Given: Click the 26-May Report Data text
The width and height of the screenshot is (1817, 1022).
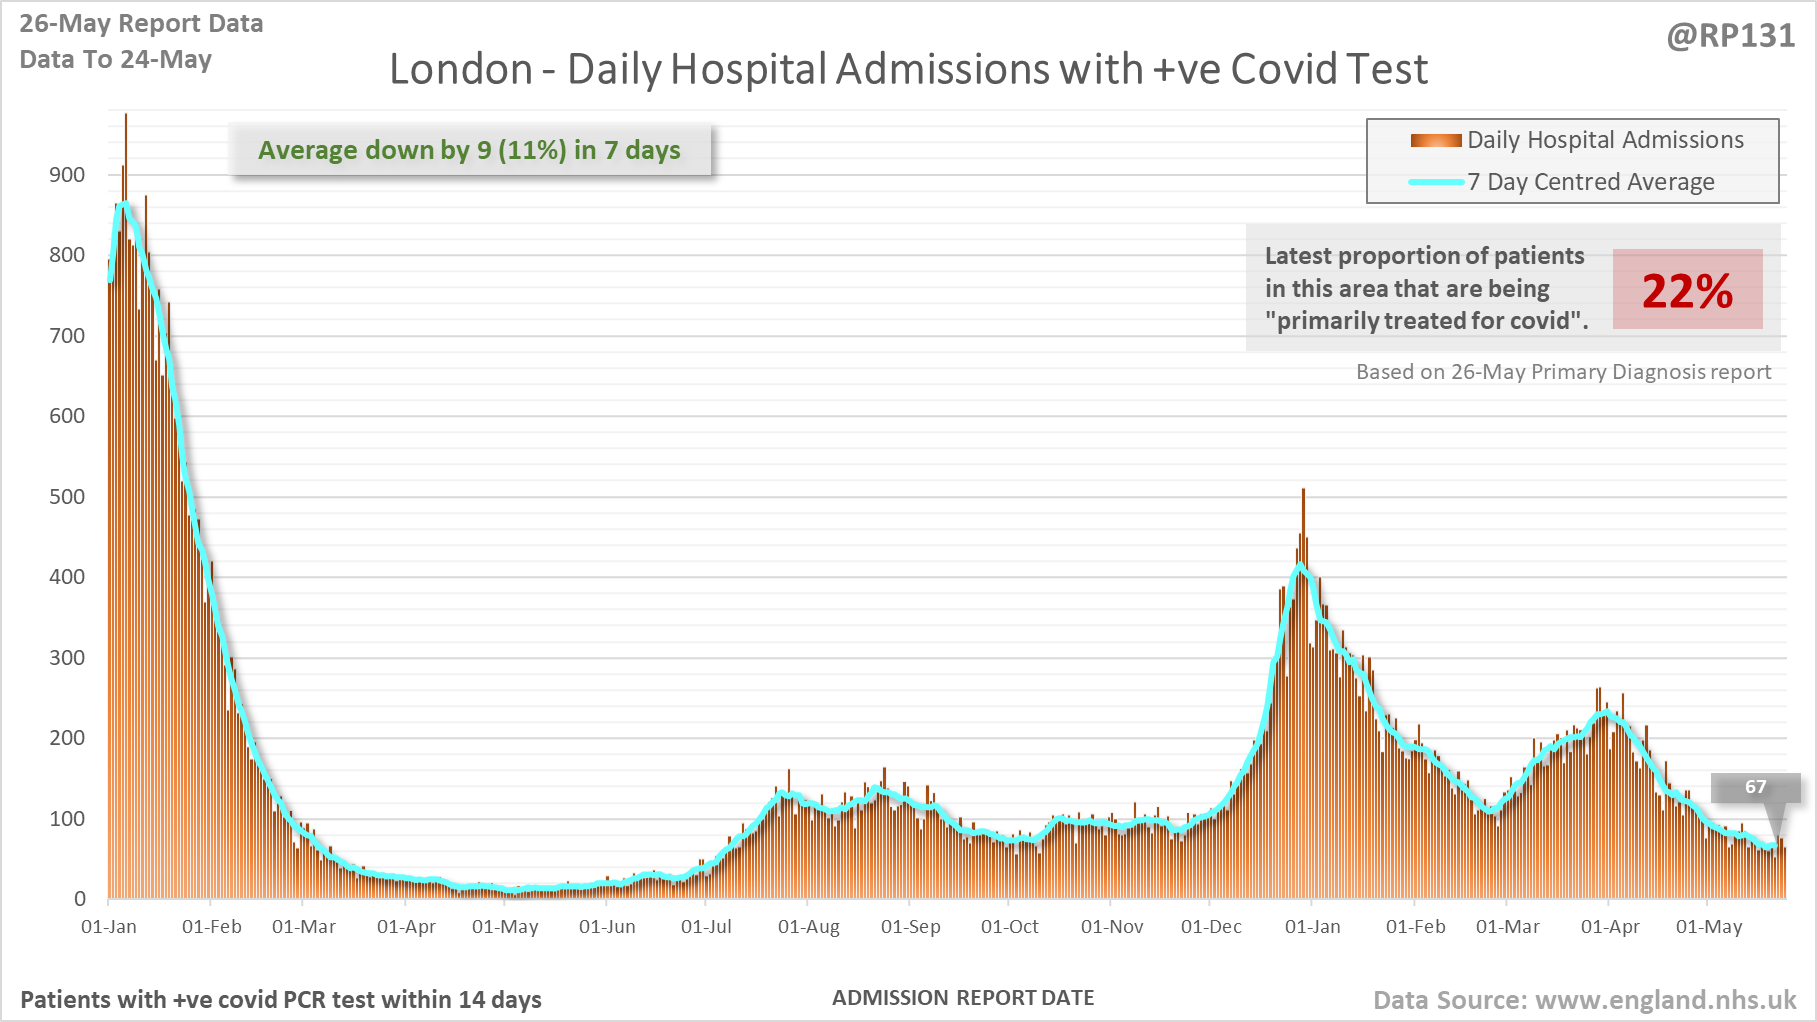Looking at the screenshot, I should 141,24.
